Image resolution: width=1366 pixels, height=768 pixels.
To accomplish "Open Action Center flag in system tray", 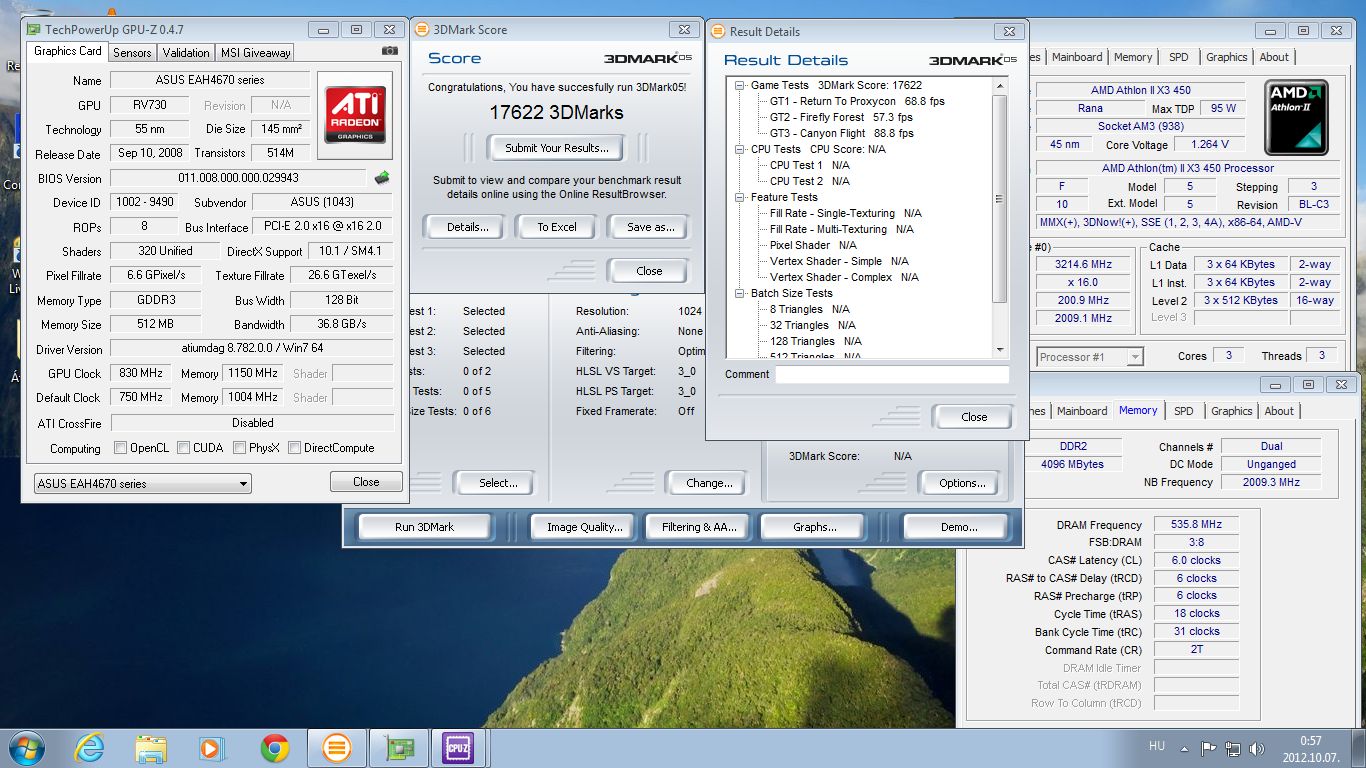I will (1209, 748).
